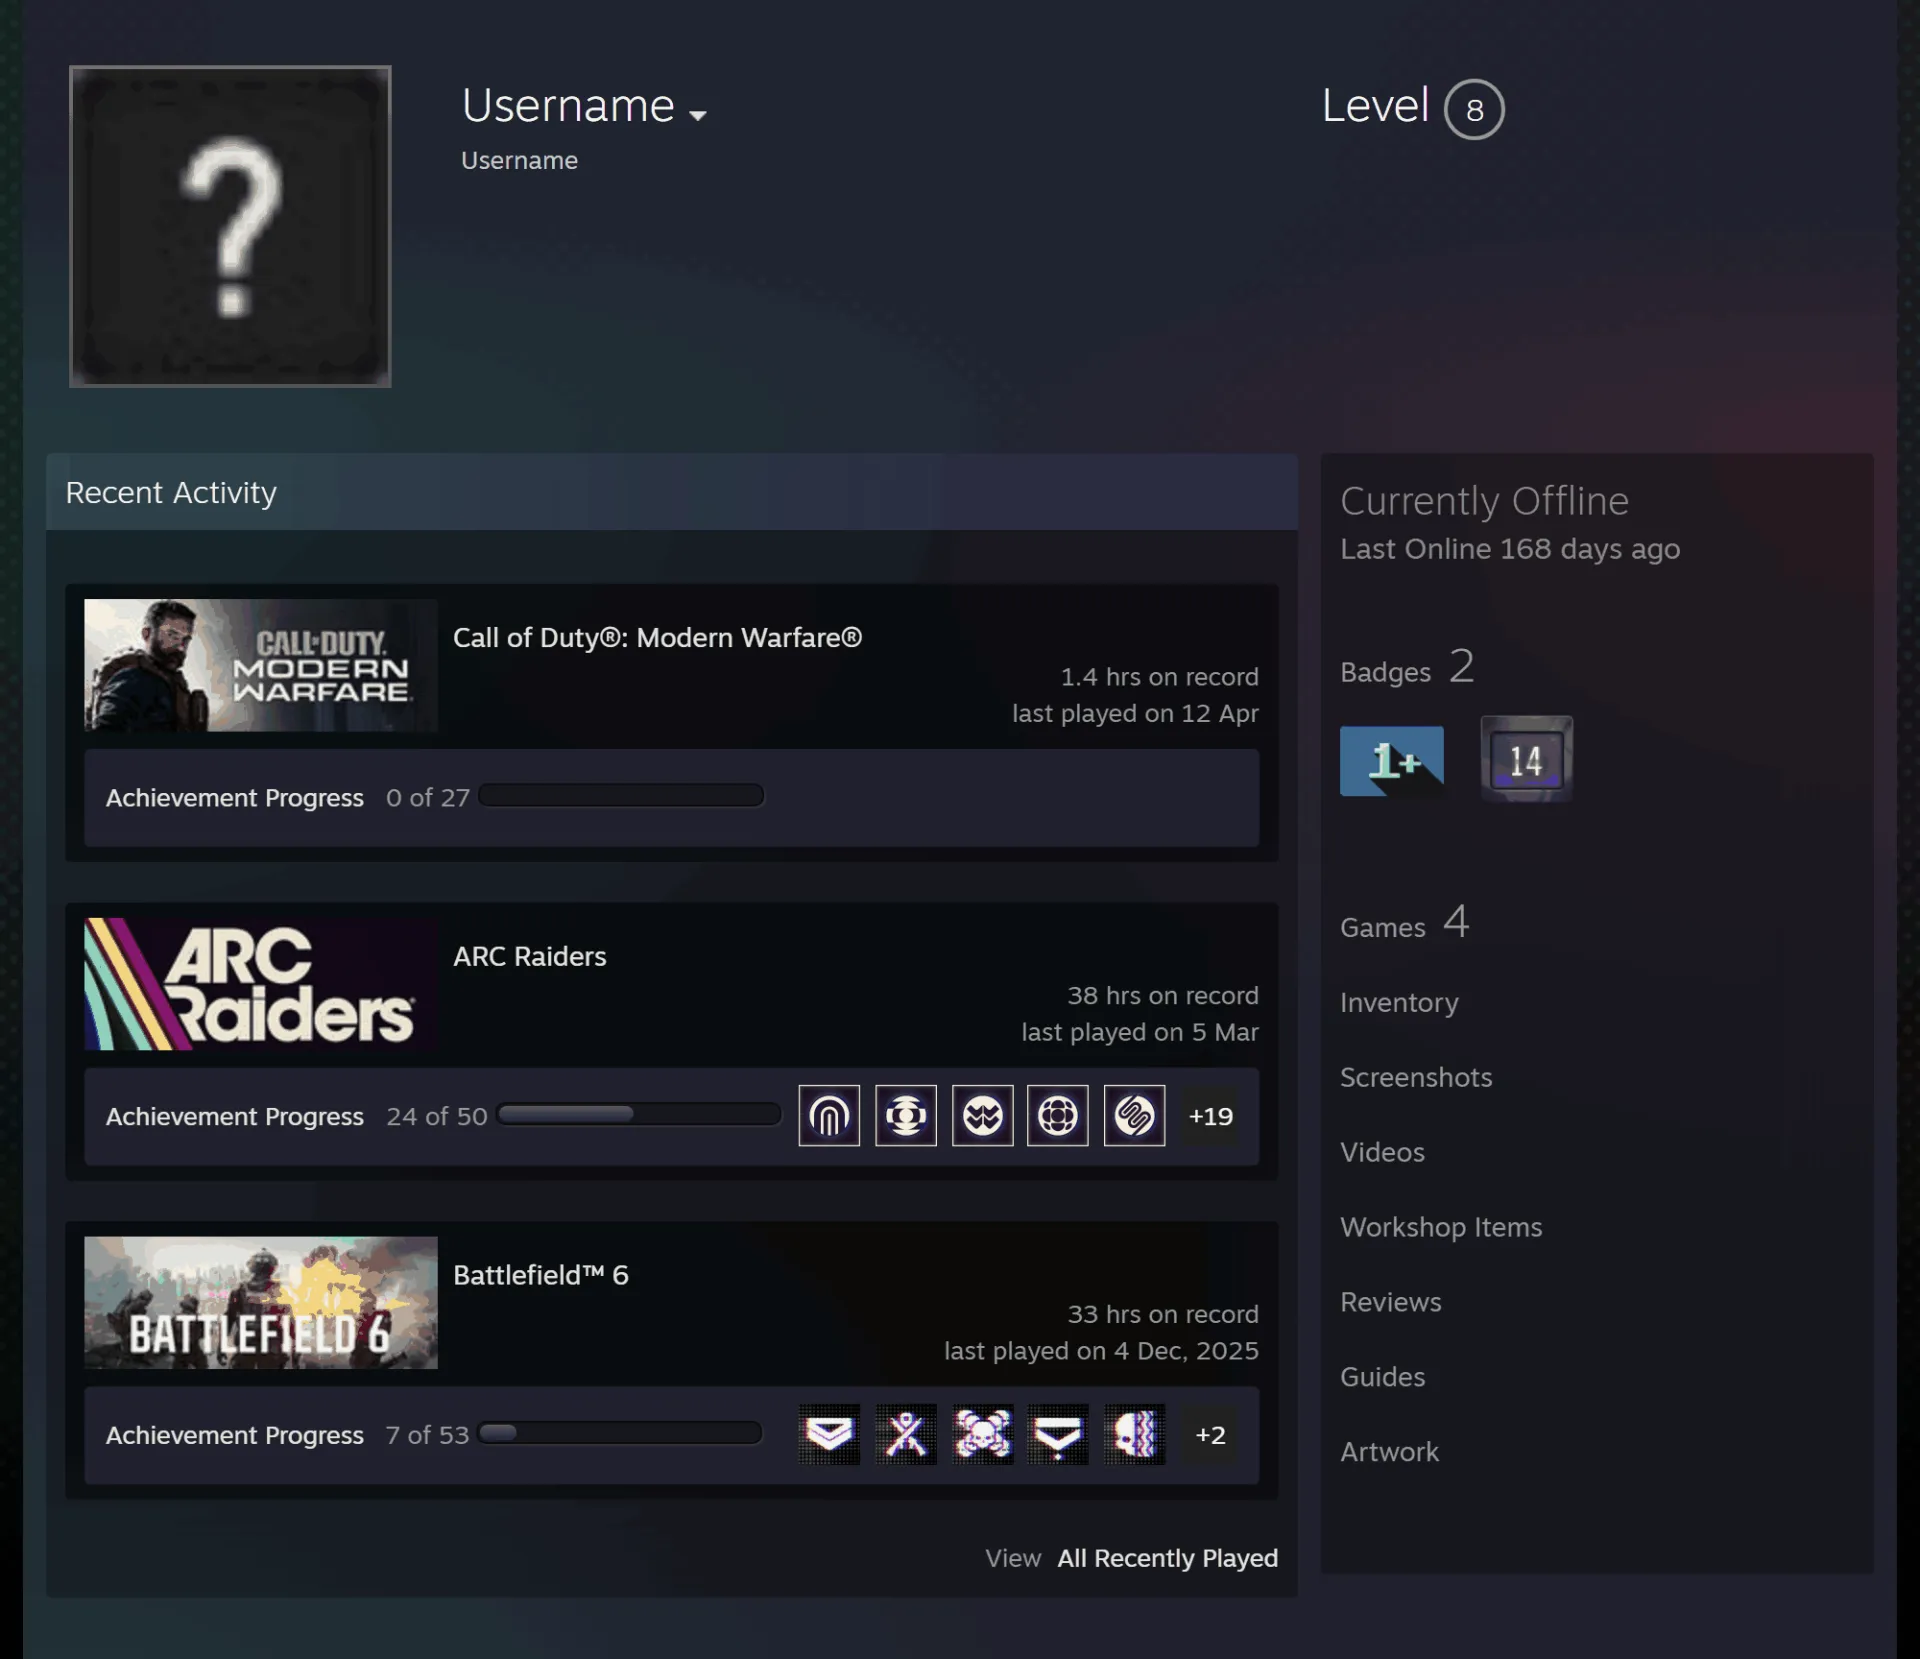Screen dimensions: 1920x1659
Task: Show the +19 more ARC Raiders achievements
Action: (1210, 1116)
